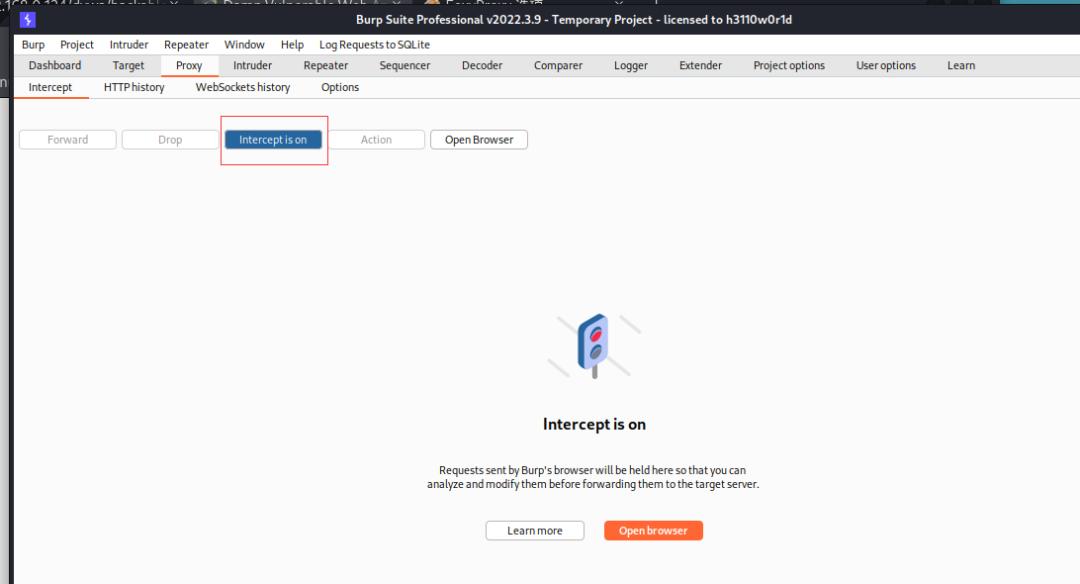View the WebSockets history

[x=242, y=87]
